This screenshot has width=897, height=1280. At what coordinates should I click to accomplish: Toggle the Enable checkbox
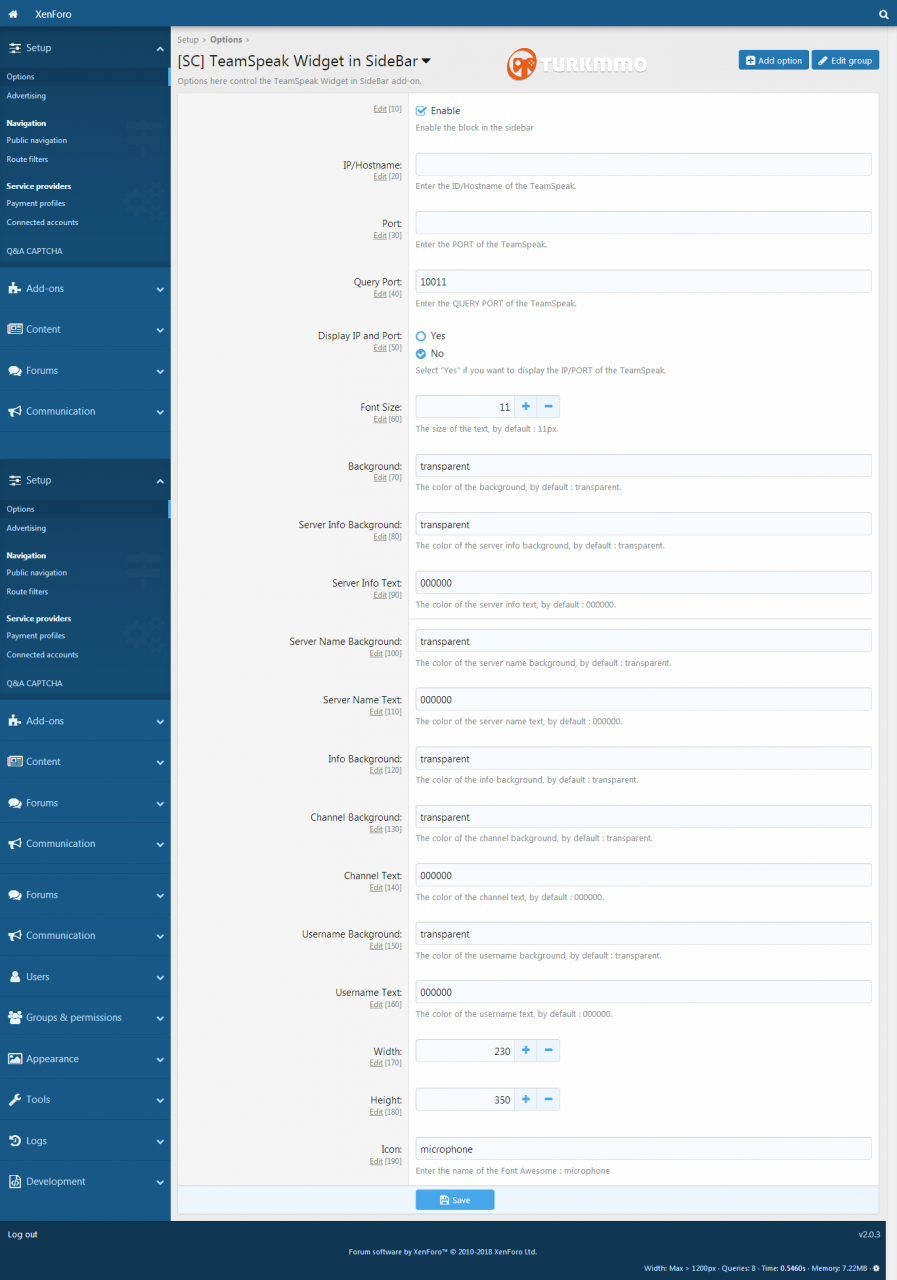(x=421, y=111)
